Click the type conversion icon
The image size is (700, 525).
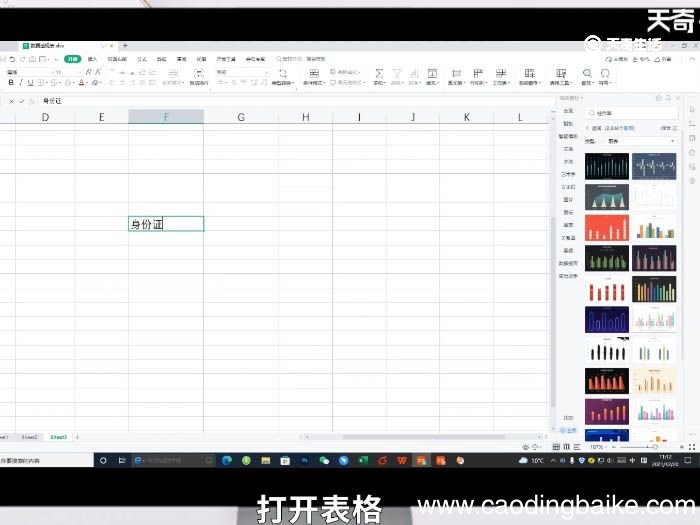(x=283, y=76)
